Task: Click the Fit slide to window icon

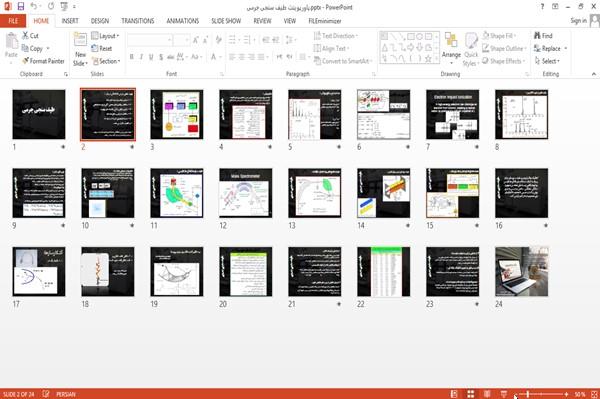Action: [x=594, y=394]
